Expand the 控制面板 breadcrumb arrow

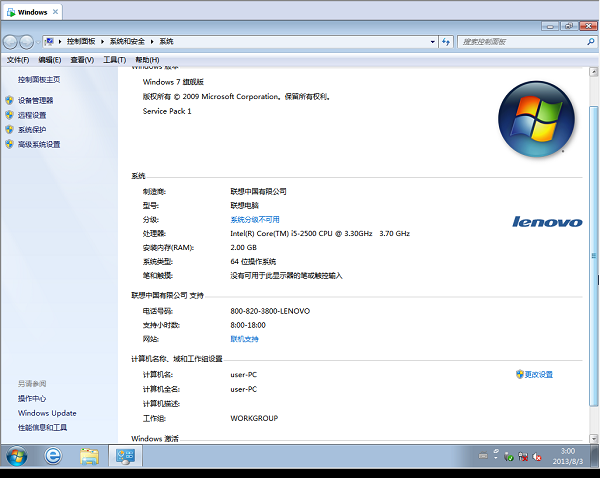click(x=104, y=41)
